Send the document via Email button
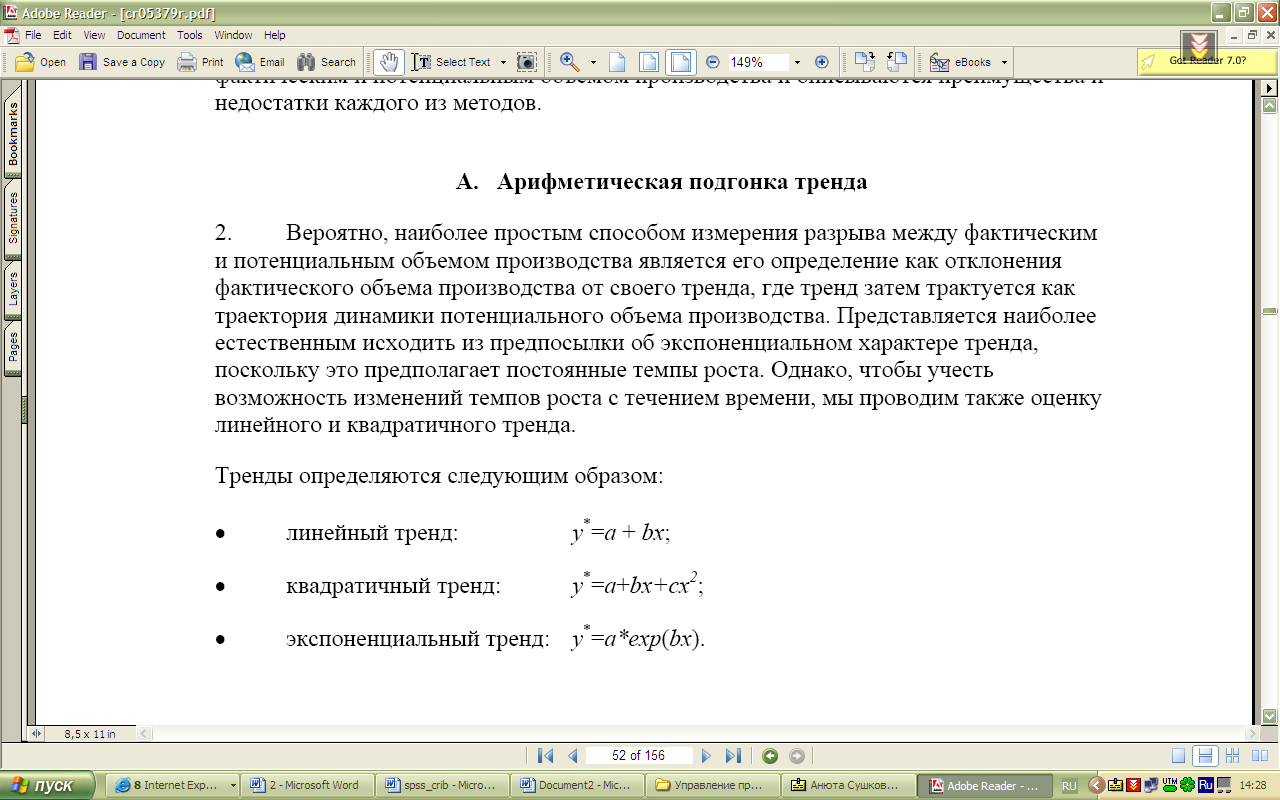Viewport: 1280px width, 800px height. 260,62
